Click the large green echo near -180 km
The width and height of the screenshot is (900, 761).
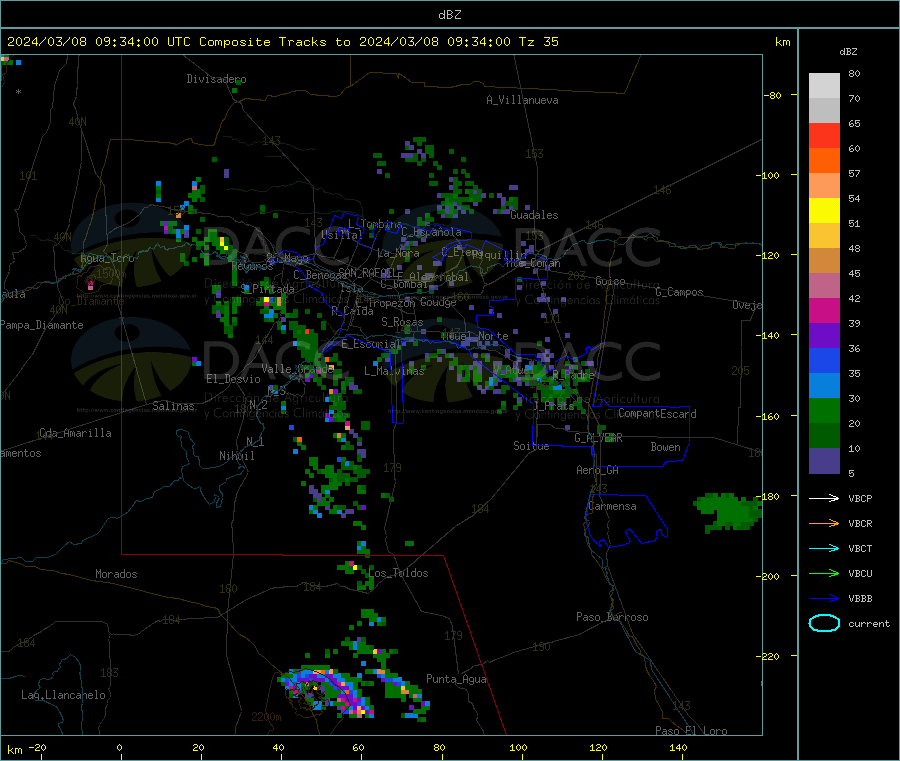728,511
